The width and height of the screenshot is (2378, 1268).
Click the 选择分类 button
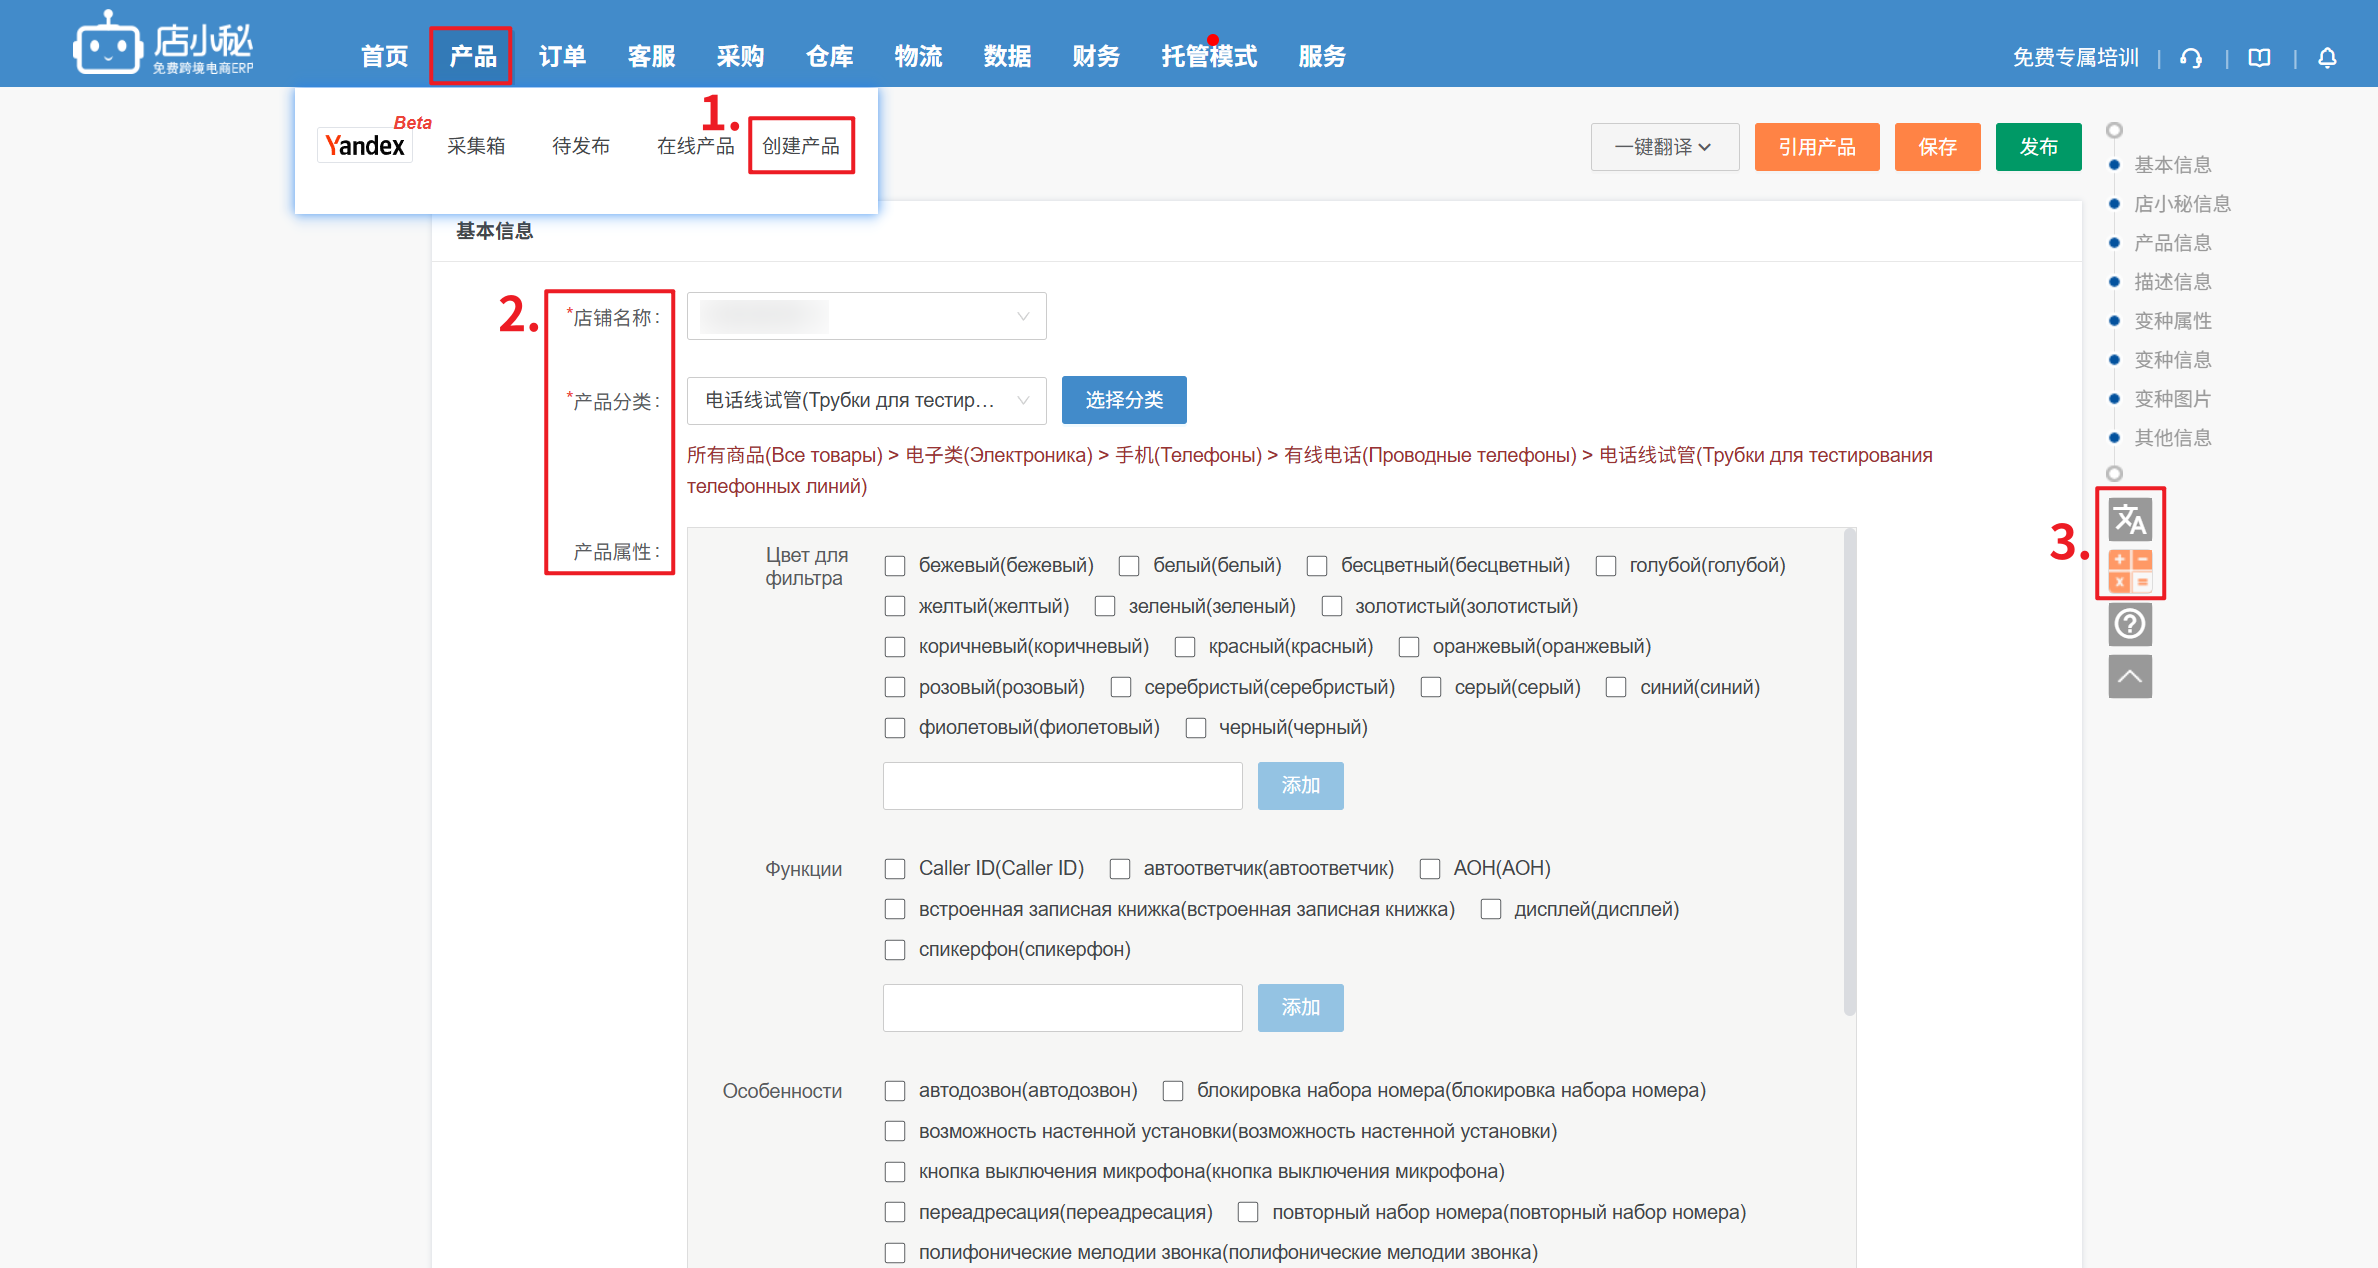[x=1124, y=401]
